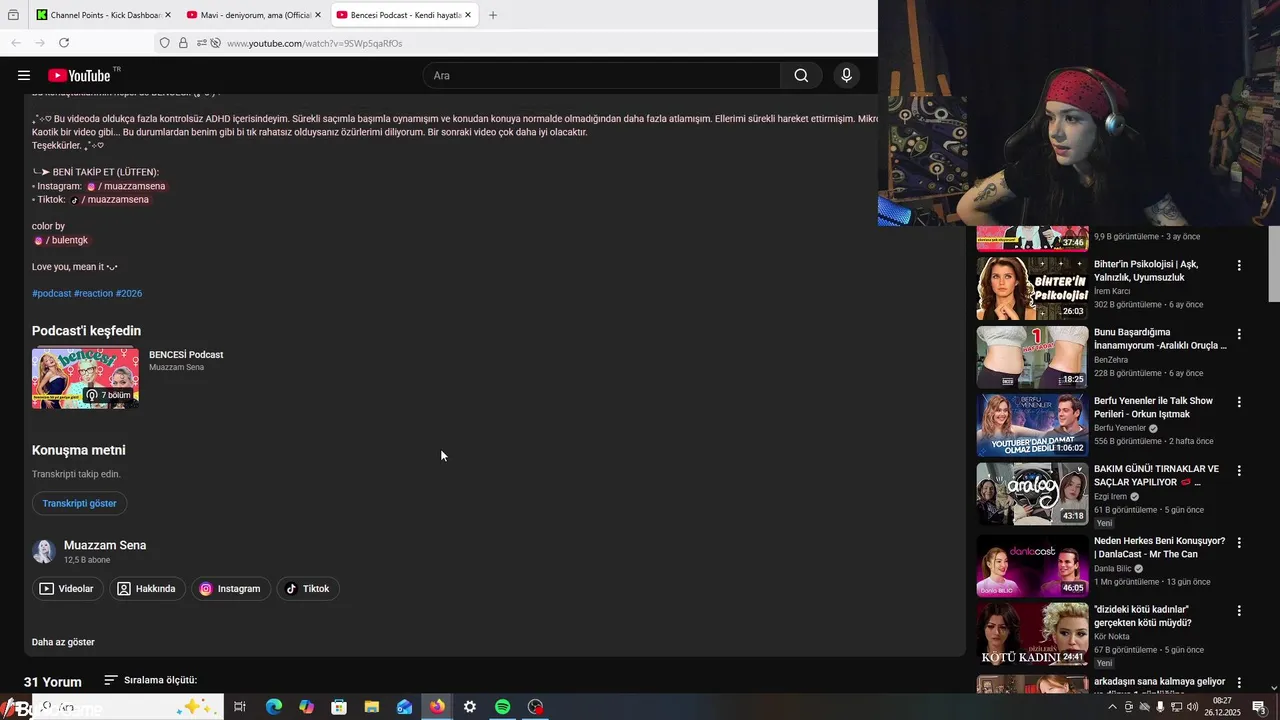The image size is (1280, 720).
Task: Open the İrem Karcı channel name
Action: pos(1112,291)
